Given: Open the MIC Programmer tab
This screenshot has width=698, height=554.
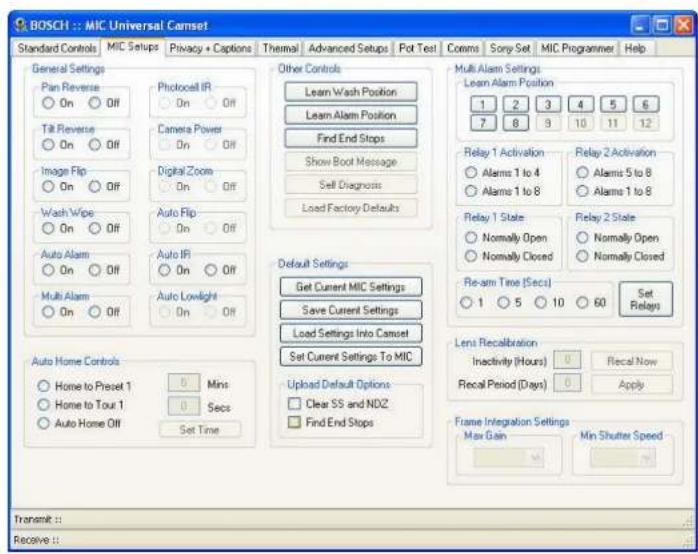Looking at the screenshot, I should (x=577, y=48).
